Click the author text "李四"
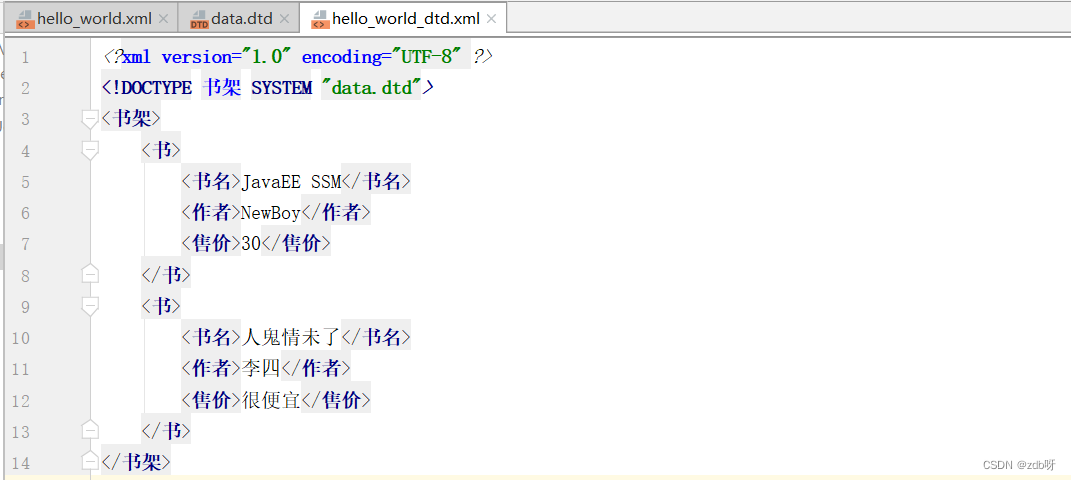Screen dimensions: 1071x480 pos(261,369)
